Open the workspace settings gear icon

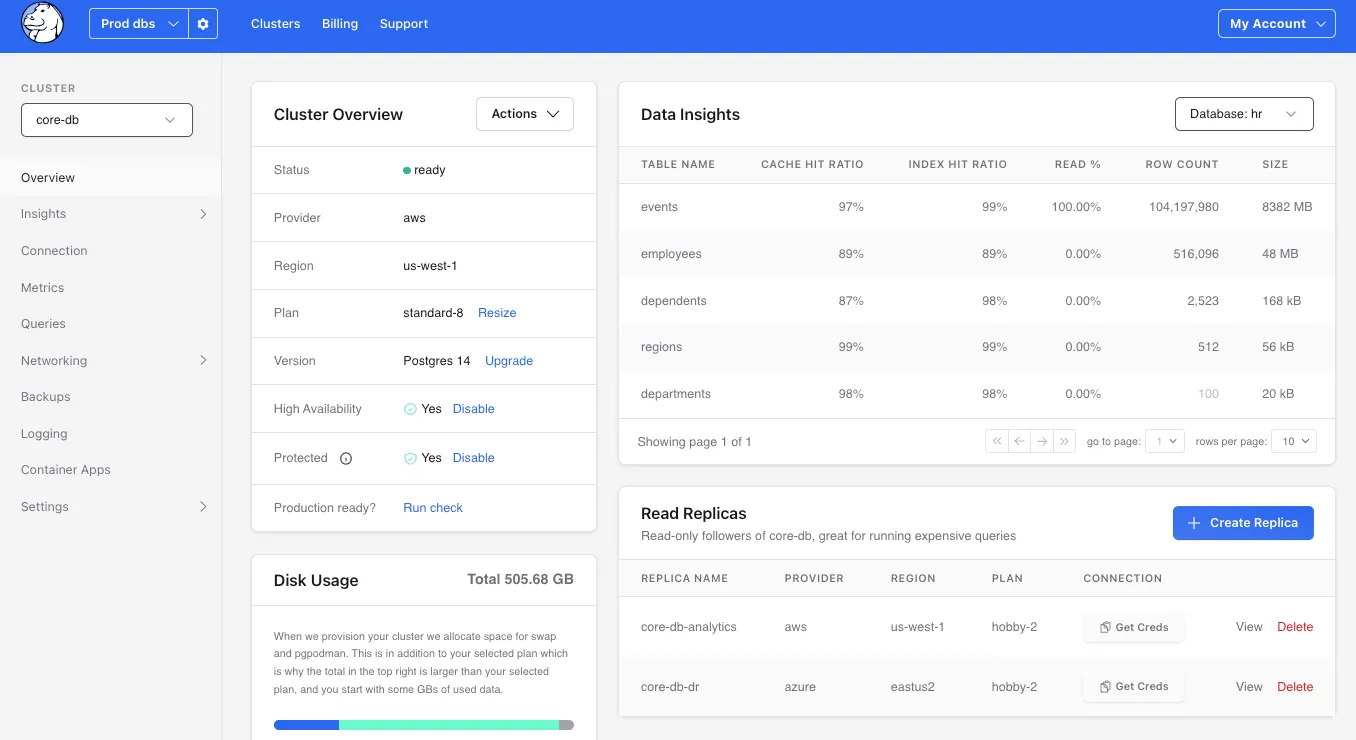coord(203,23)
